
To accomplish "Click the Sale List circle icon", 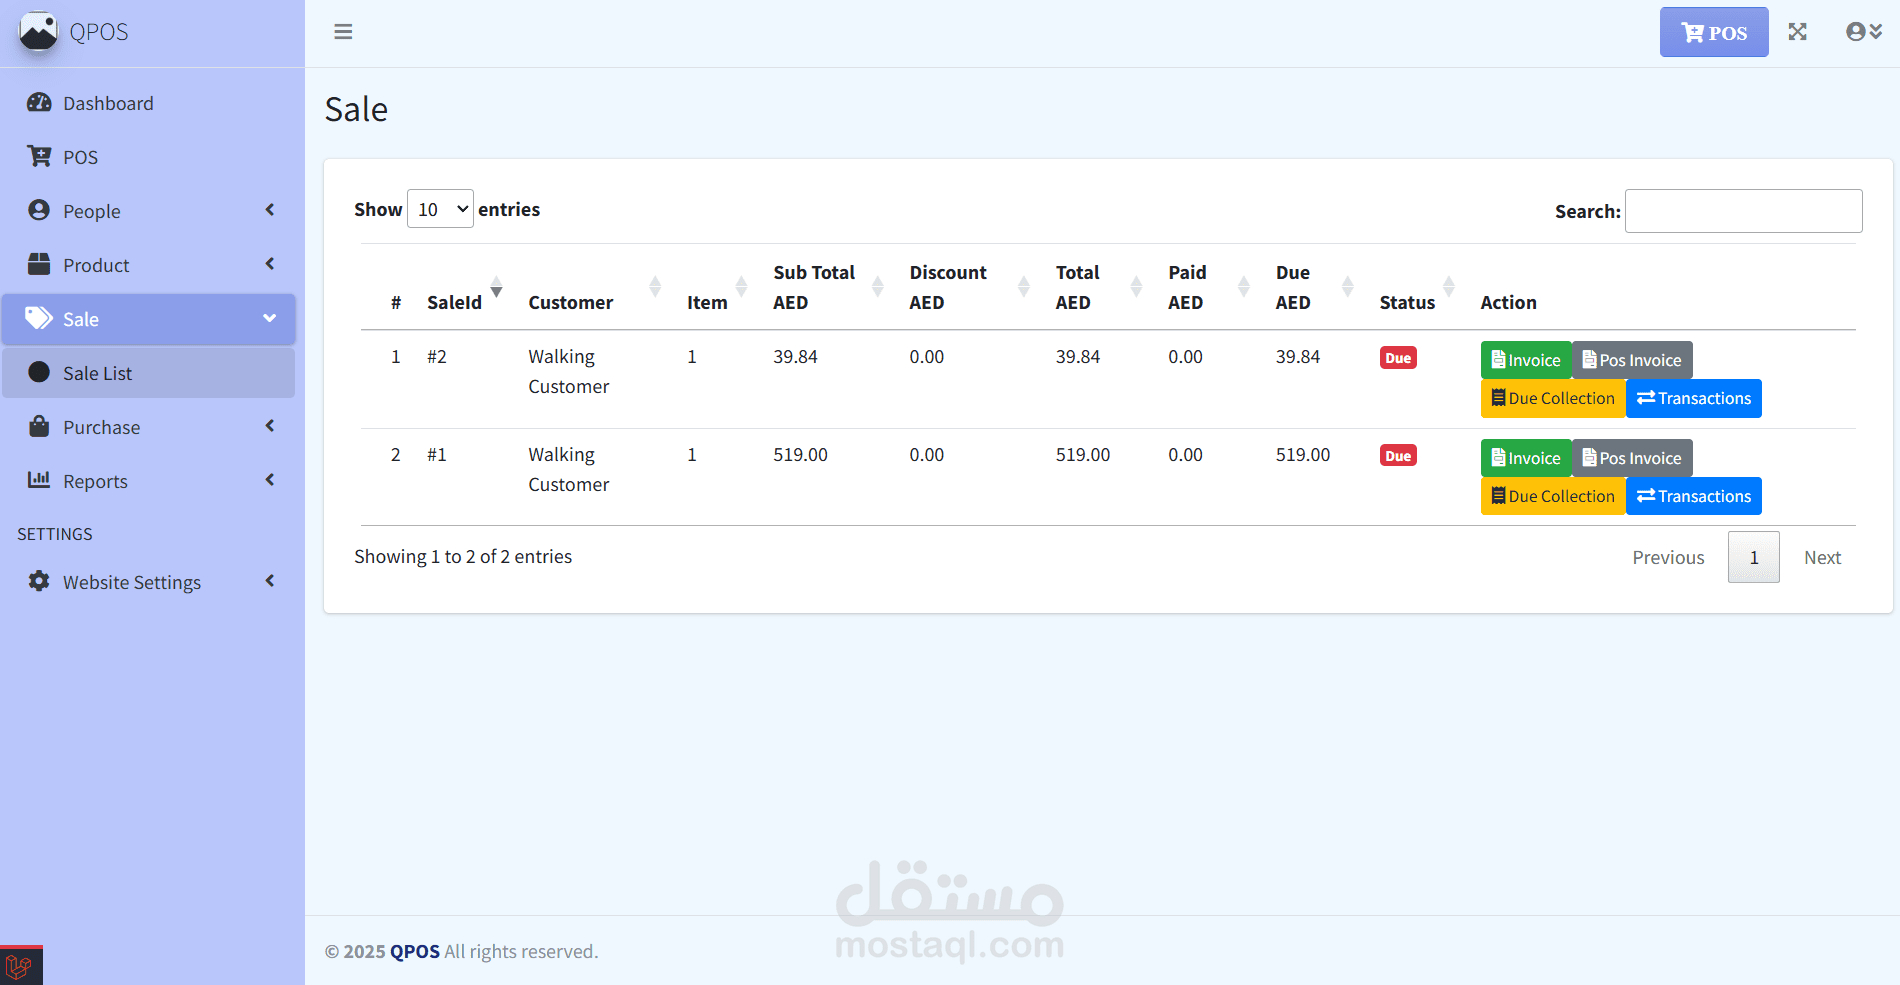I will point(39,372).
